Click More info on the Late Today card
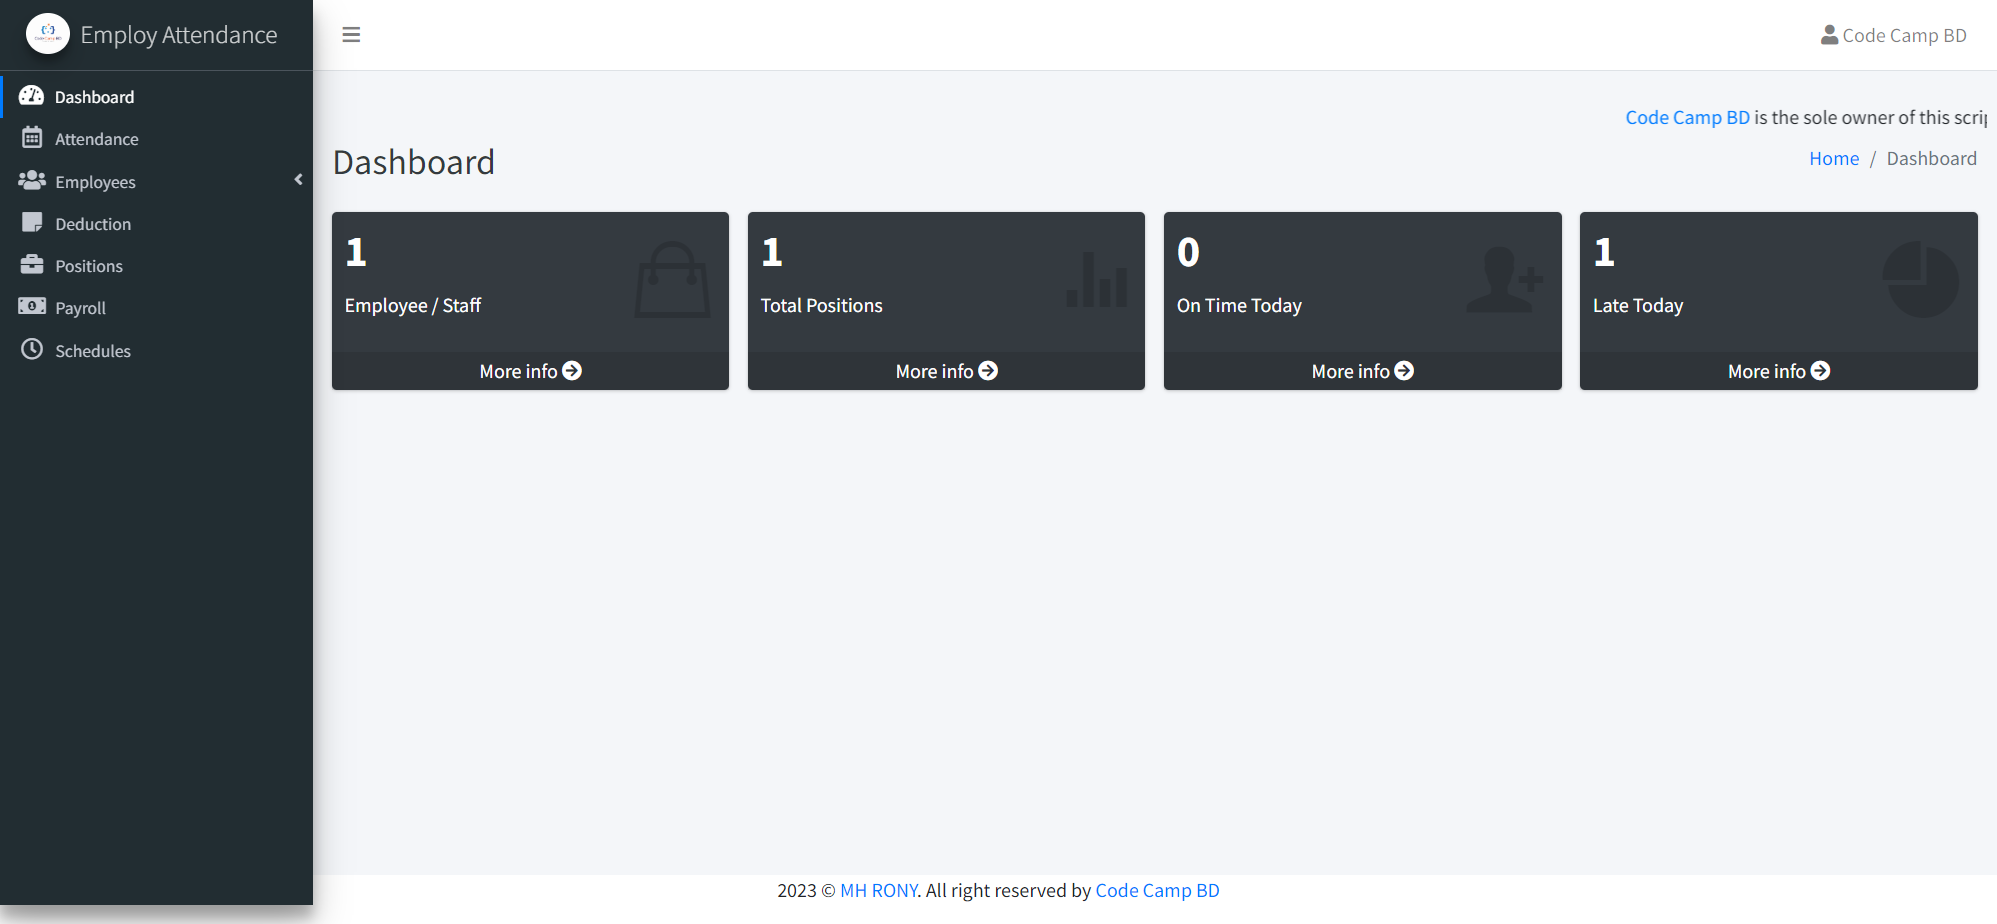 (1778, 370)
